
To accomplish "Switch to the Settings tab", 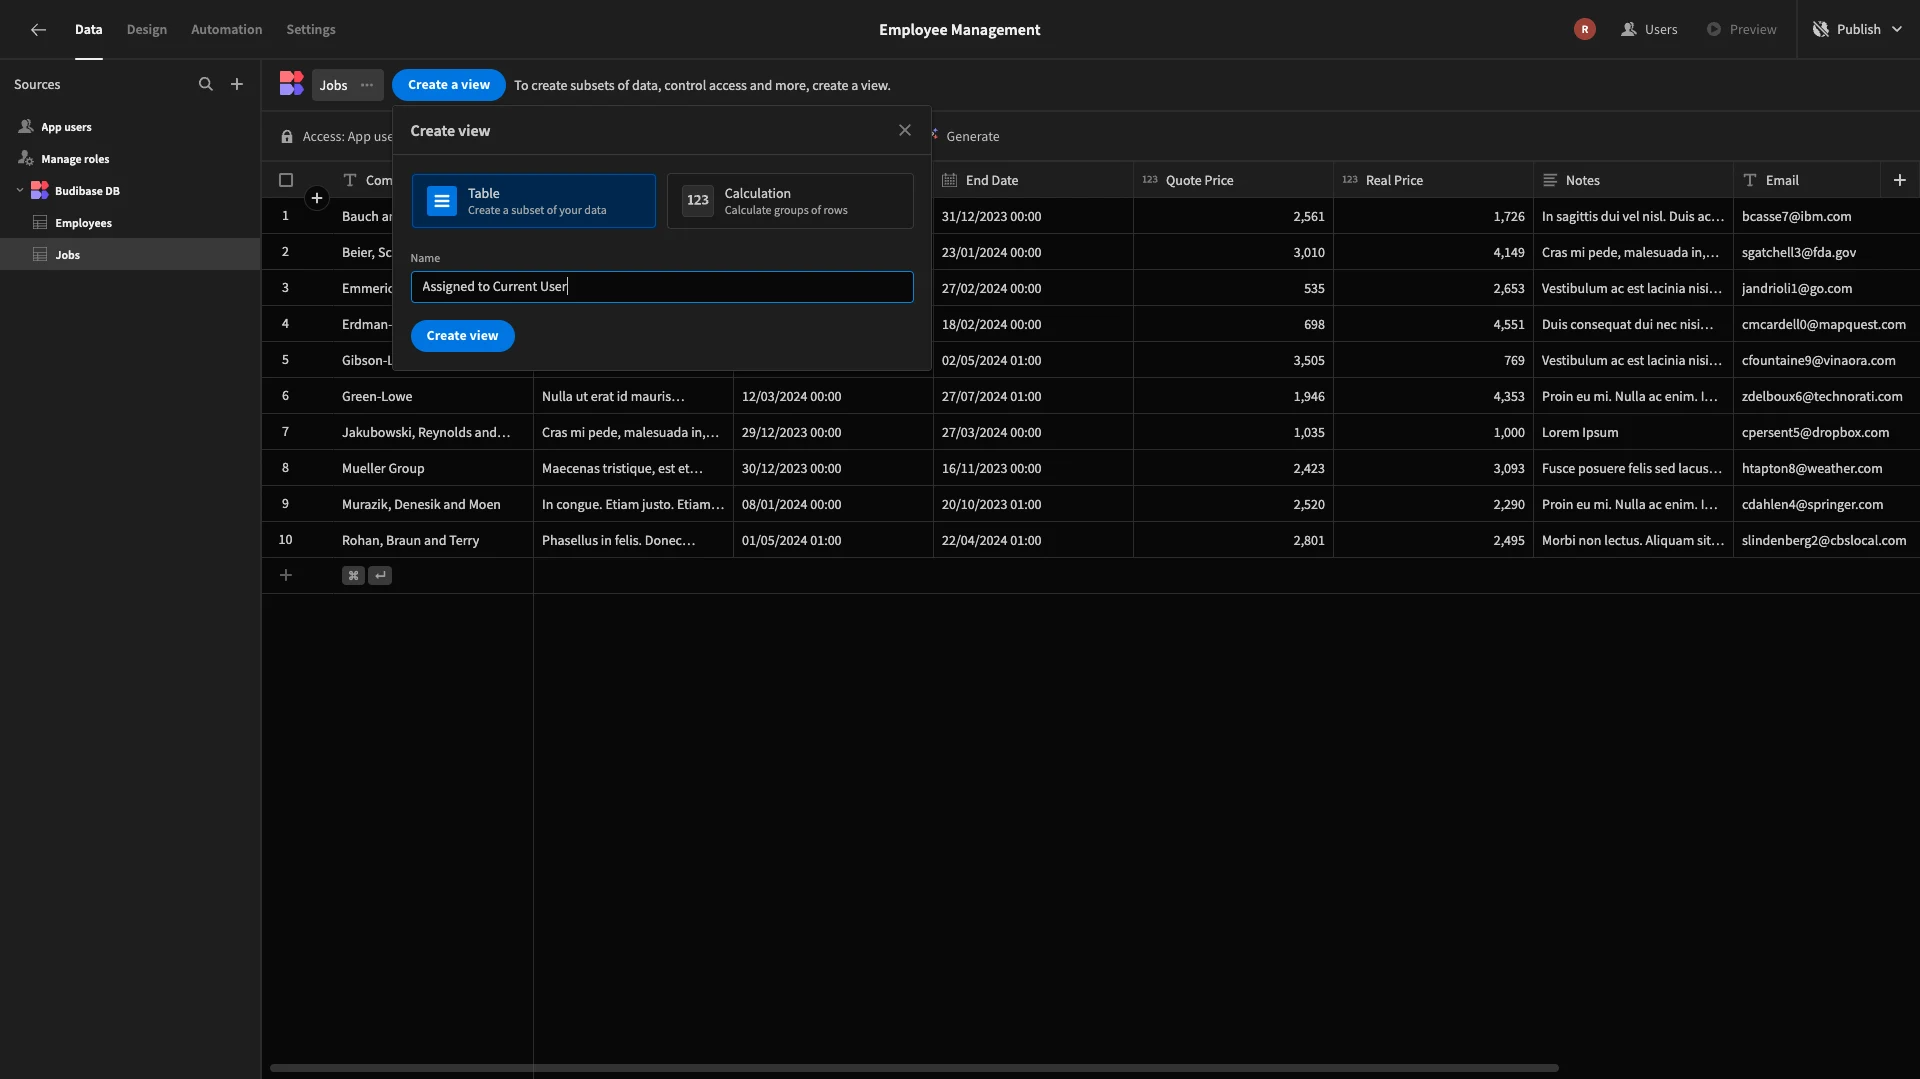I will (311, 30).
